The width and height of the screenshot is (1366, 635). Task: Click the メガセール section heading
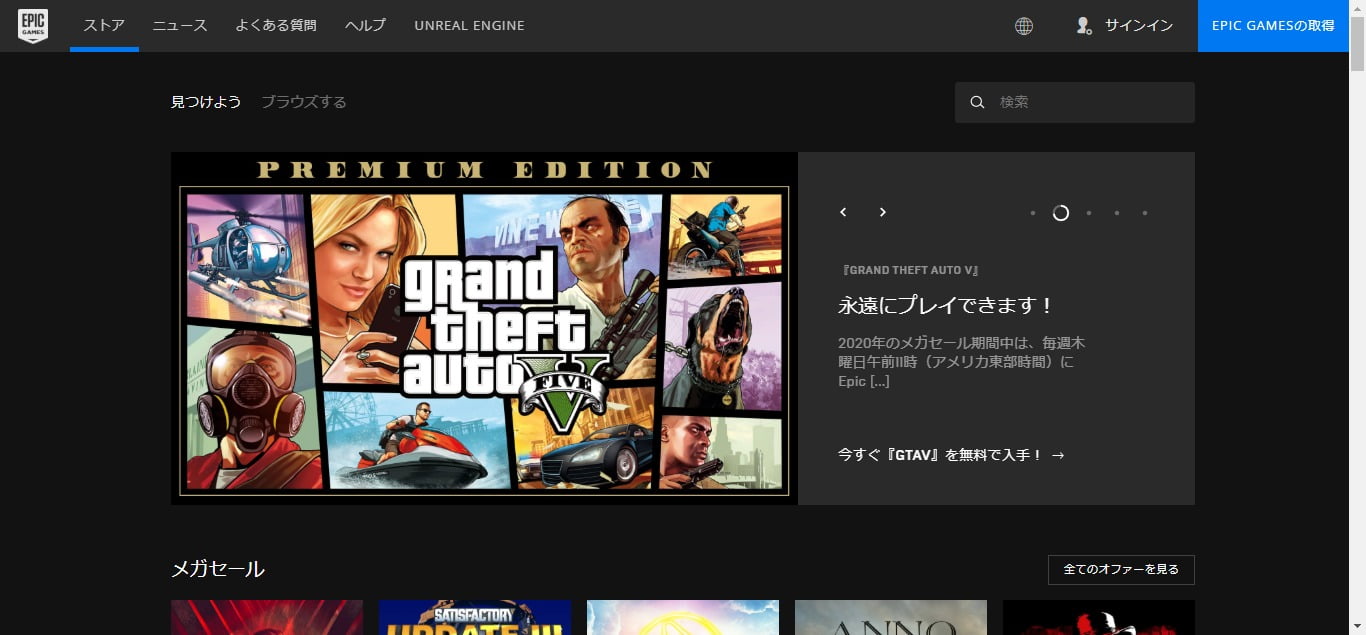pyautogui.click(x=218, y=570)
